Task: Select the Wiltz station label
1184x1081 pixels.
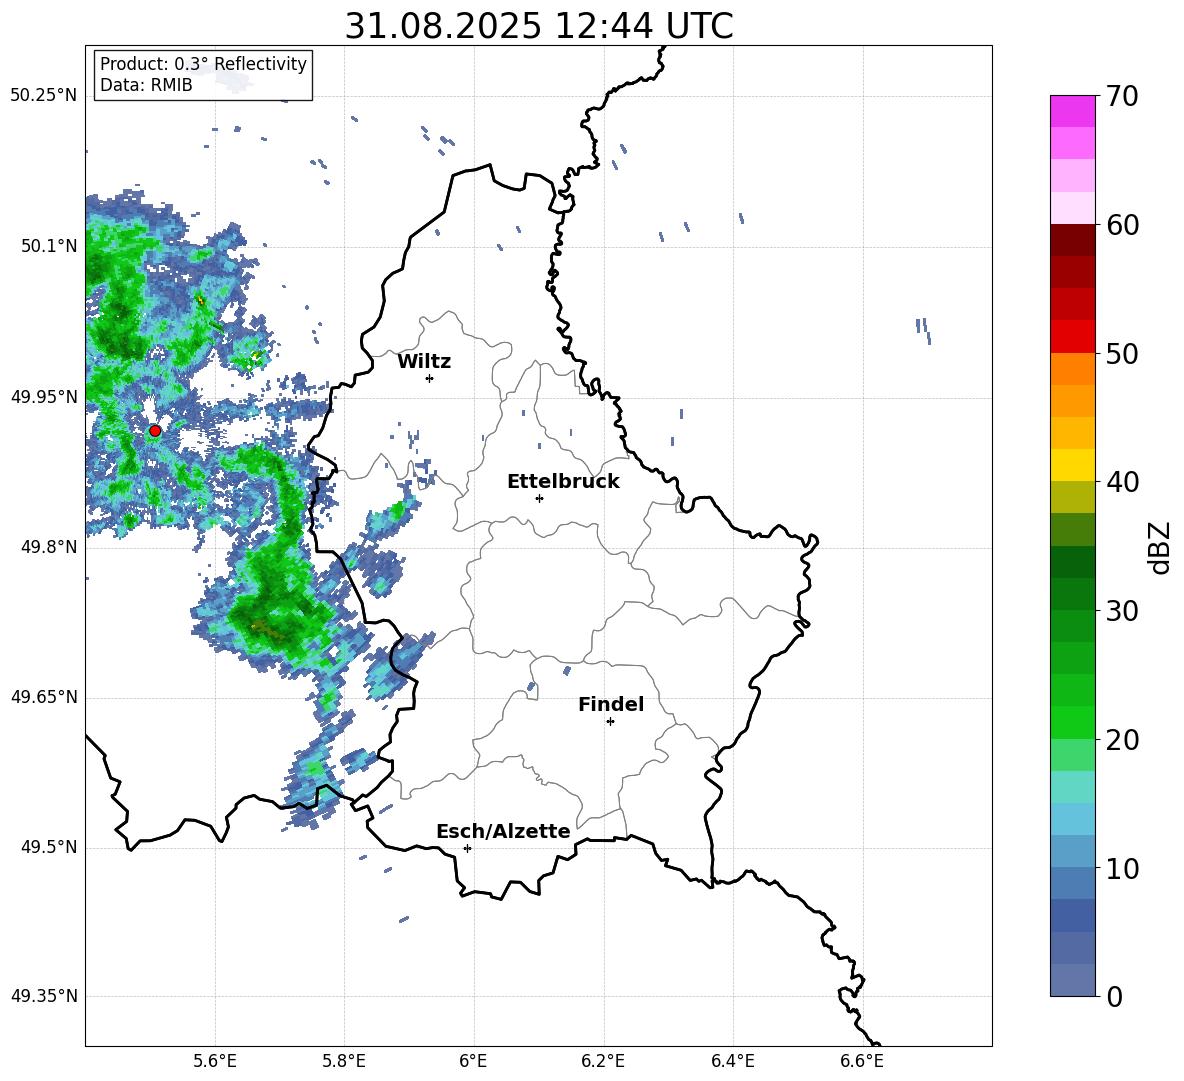Action: coord(424,362)
